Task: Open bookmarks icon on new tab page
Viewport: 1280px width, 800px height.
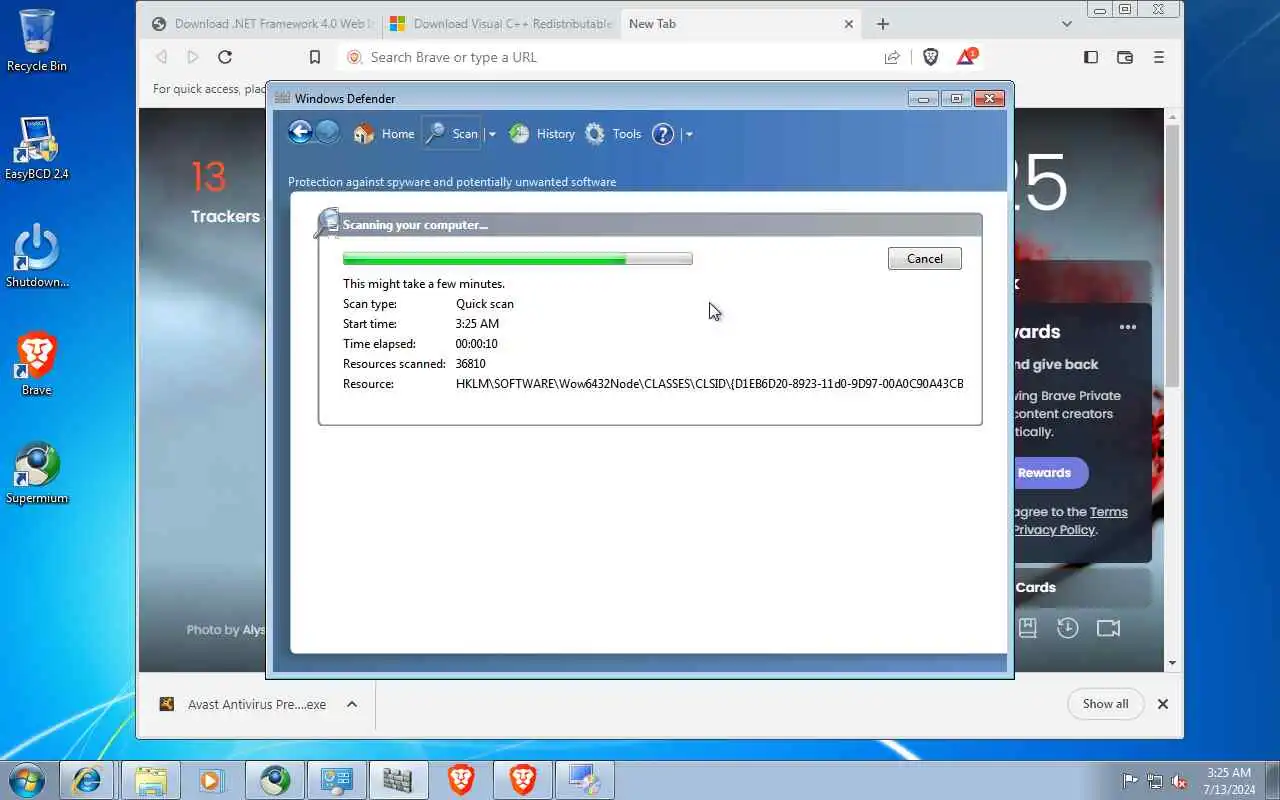Action: click(x=1027, y=628)
